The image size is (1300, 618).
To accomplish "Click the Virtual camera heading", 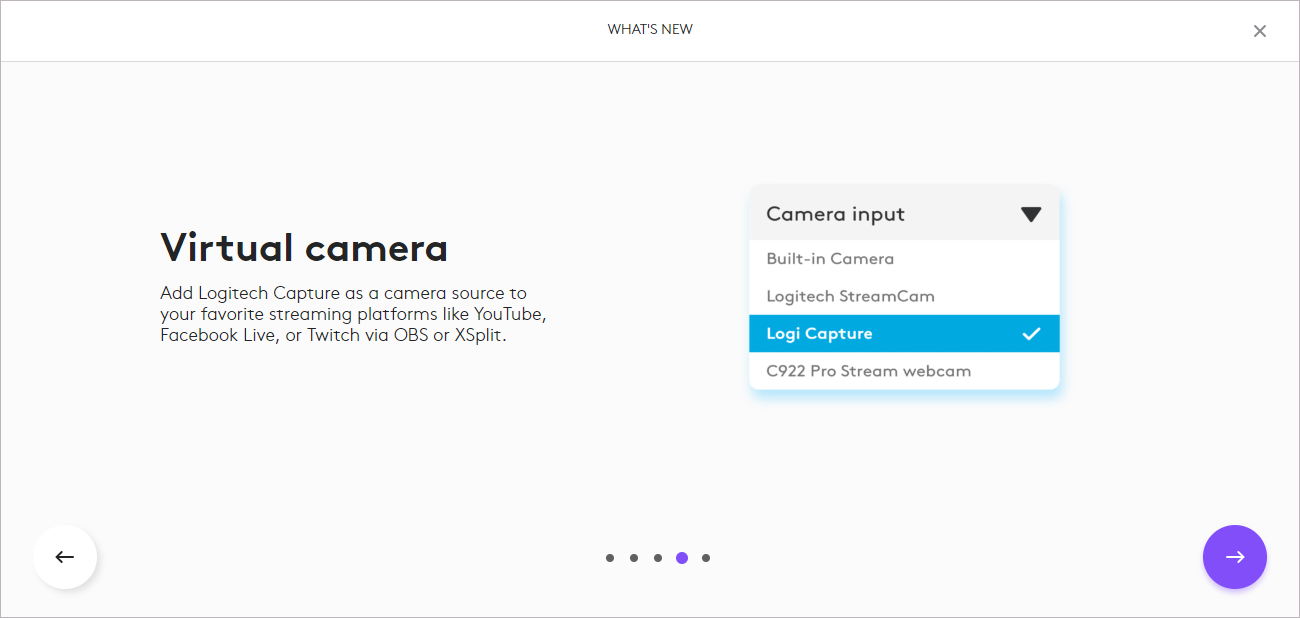I will coord(304,247).
